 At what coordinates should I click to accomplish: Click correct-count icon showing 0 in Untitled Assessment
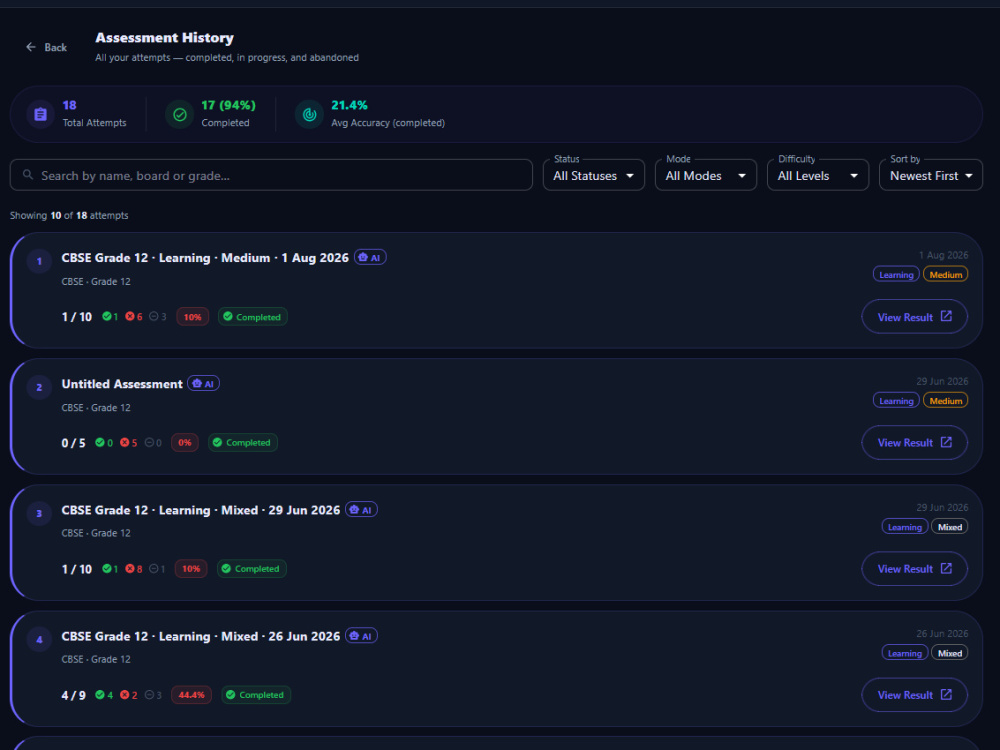[99, 443]
